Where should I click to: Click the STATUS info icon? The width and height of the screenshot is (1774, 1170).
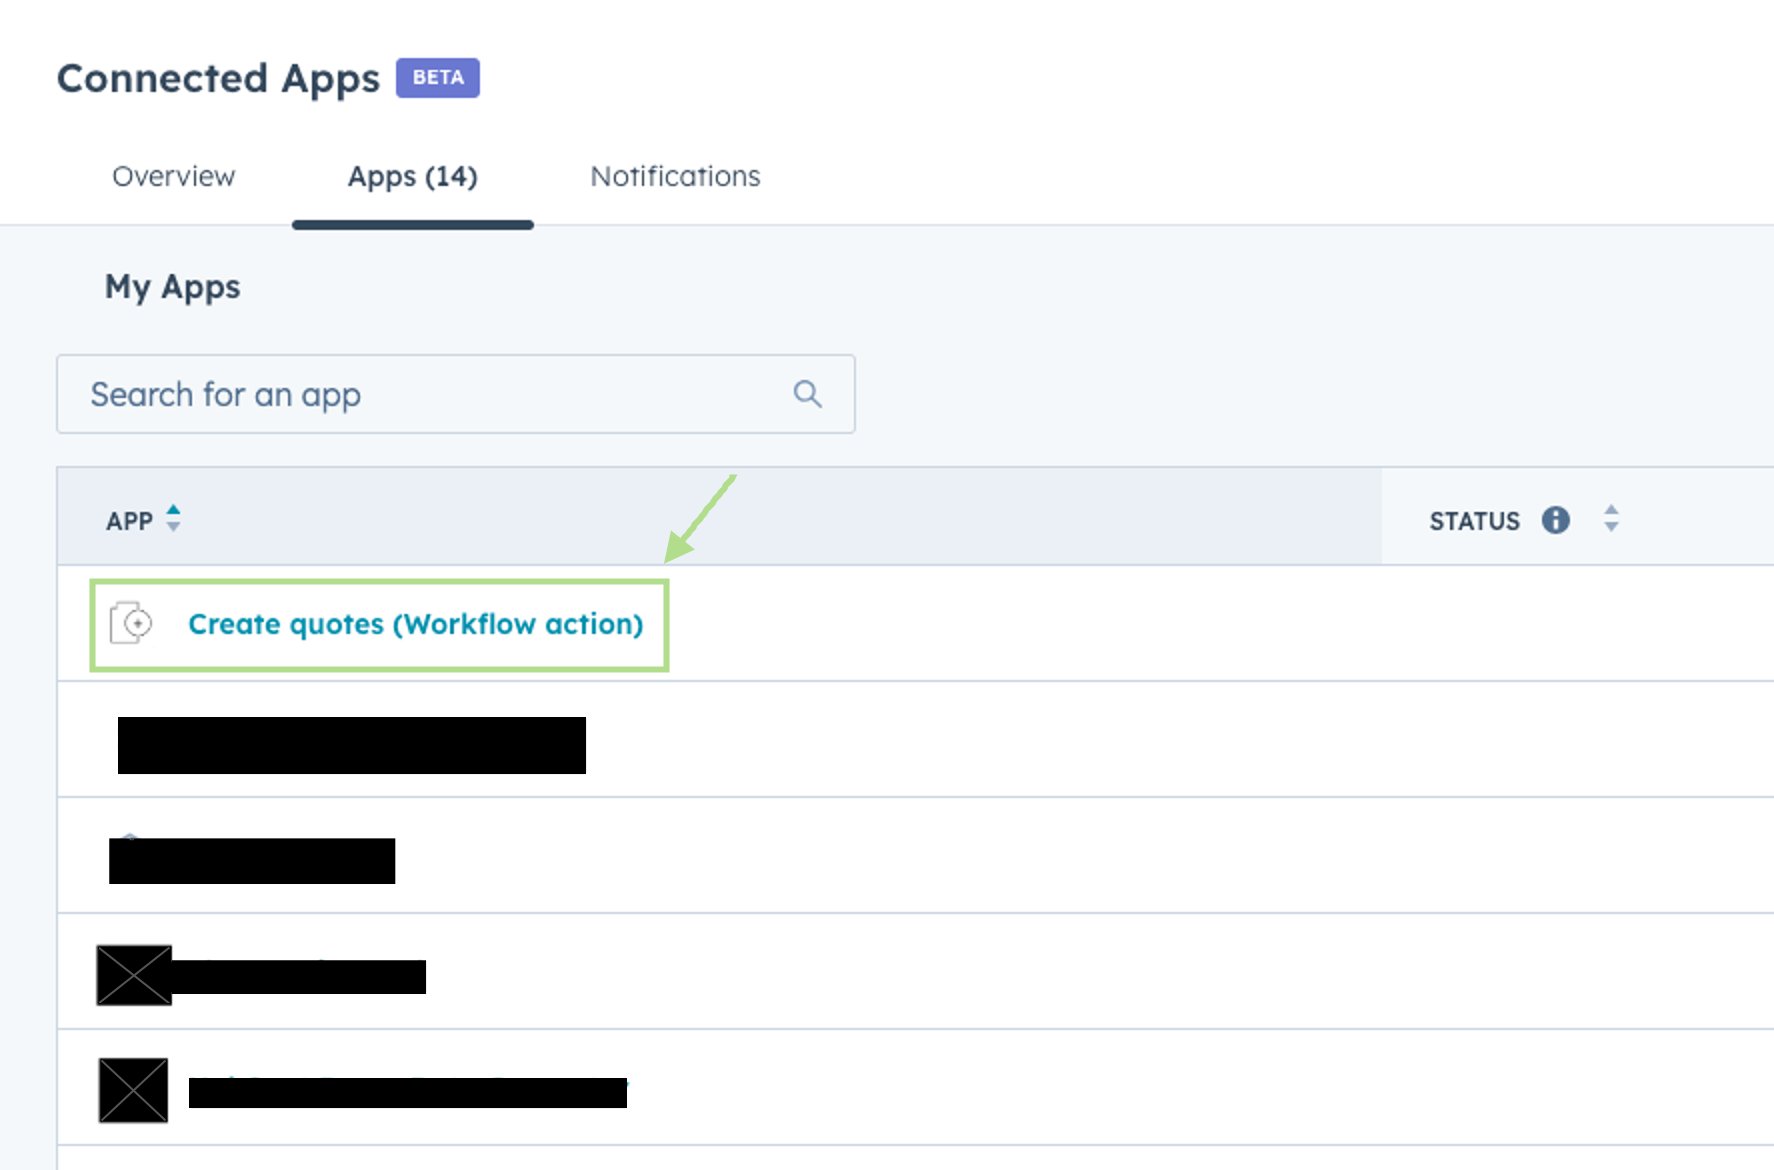coord(1555,520)
